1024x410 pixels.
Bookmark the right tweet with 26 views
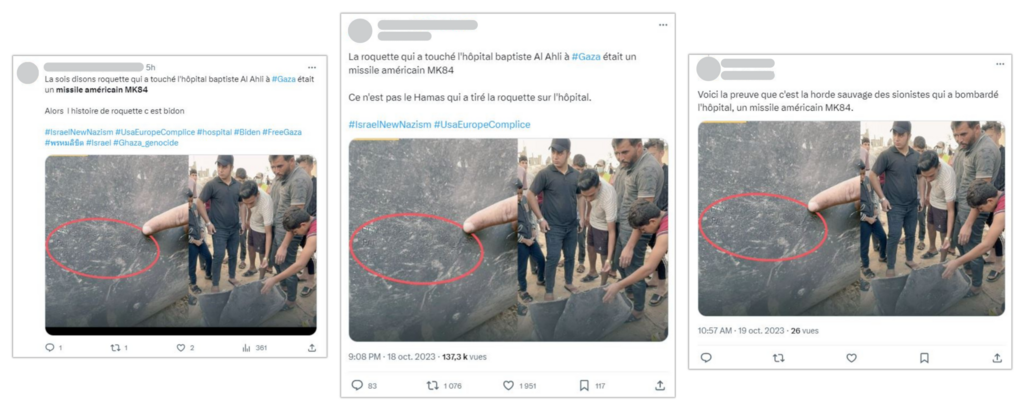tap(924, 357)
